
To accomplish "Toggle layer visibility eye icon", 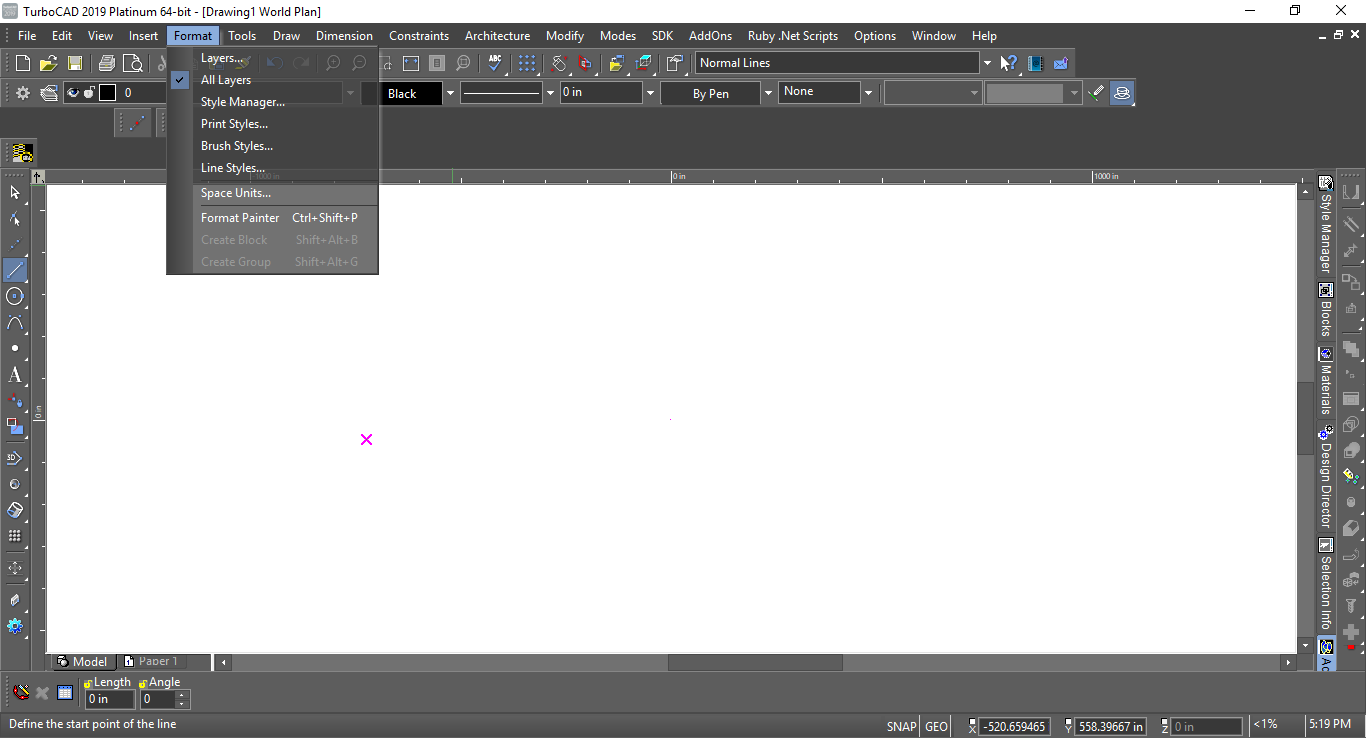I will pyautogui.click(x=73, y=93).
